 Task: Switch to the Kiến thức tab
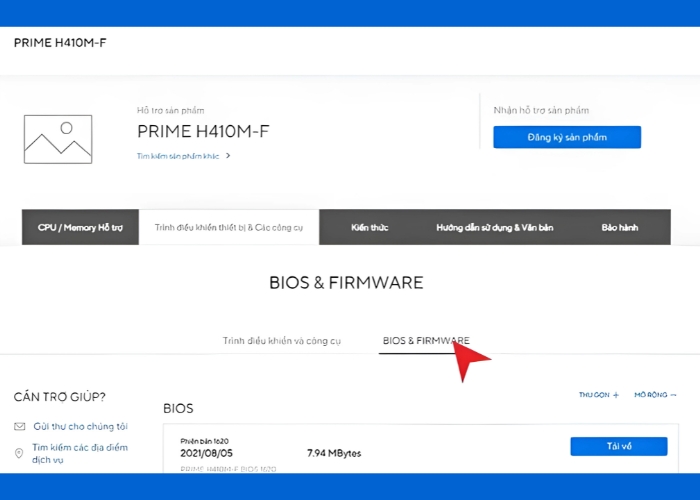(x=369, y=227)
